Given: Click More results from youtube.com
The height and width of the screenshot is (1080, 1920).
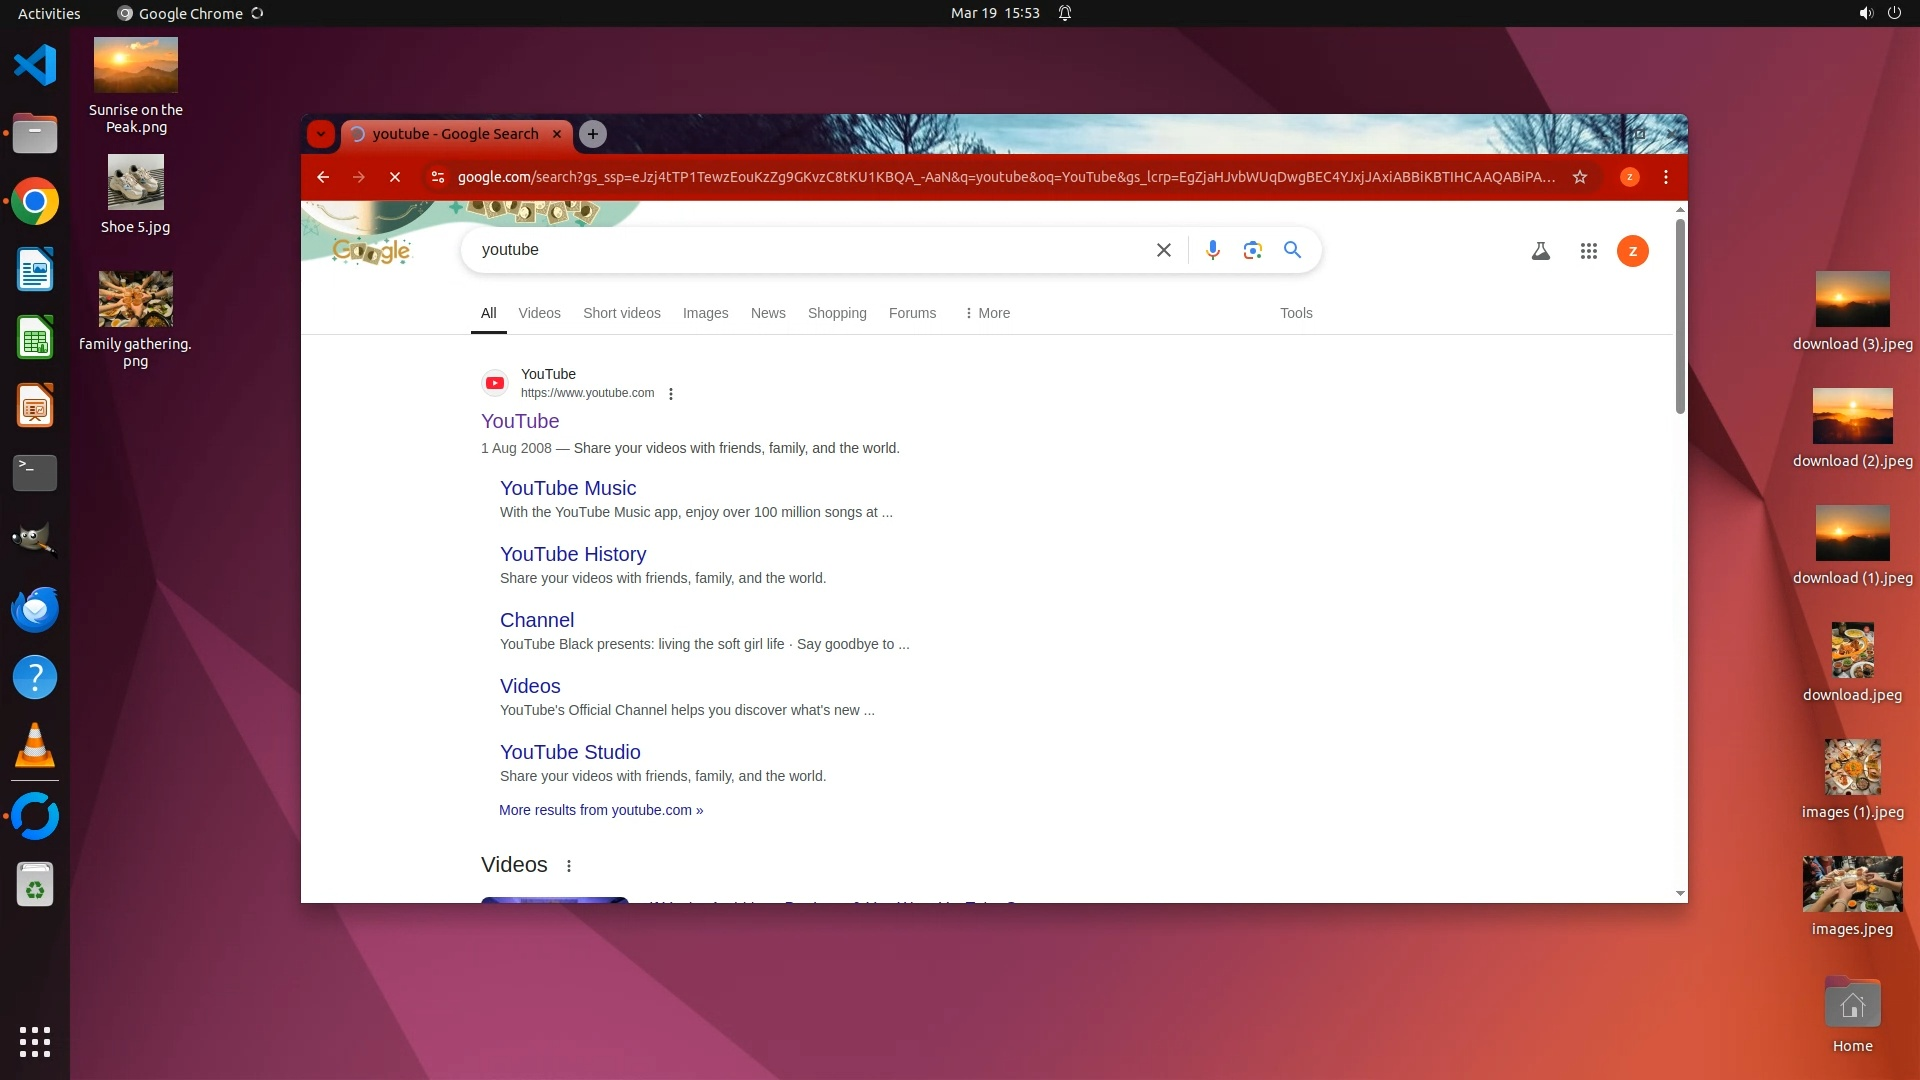Looking at the screenshot, I should (x=600, y=810).
